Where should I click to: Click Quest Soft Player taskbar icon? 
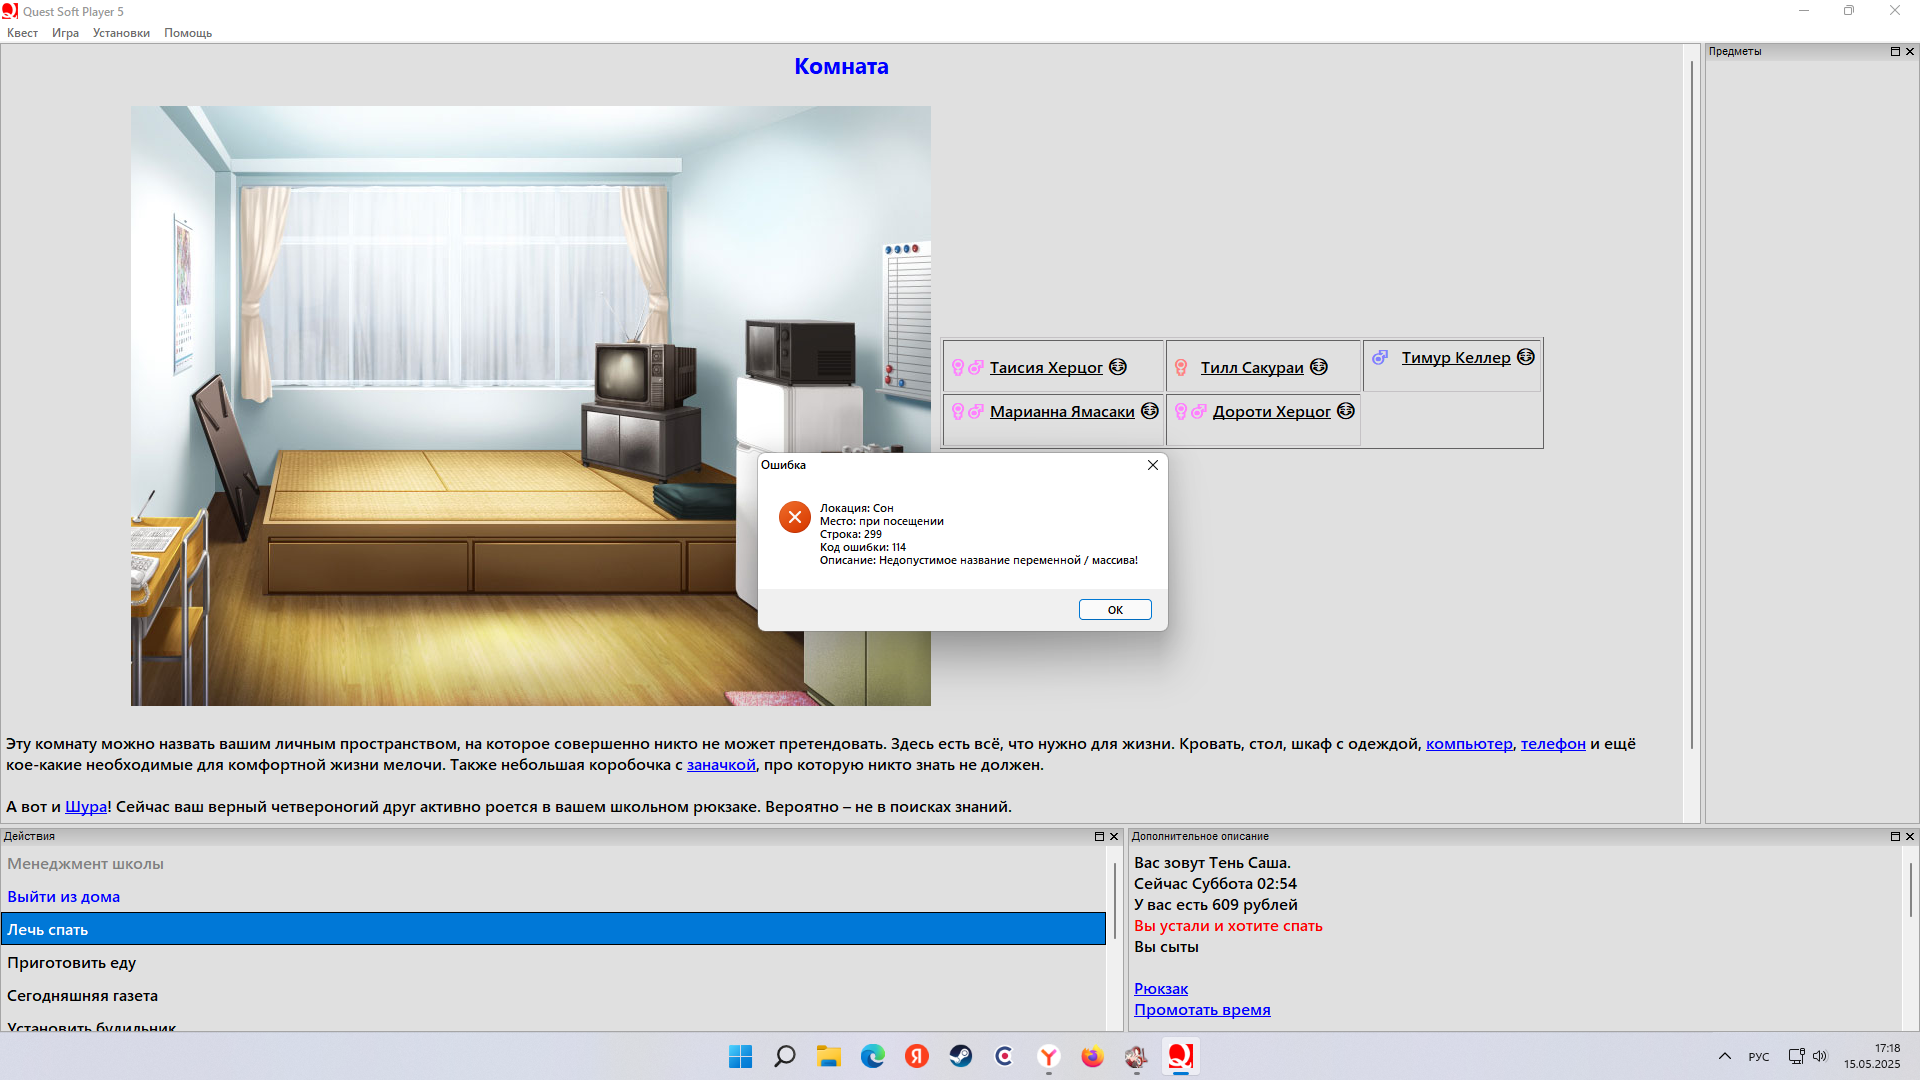(x=1180, y=1056)
